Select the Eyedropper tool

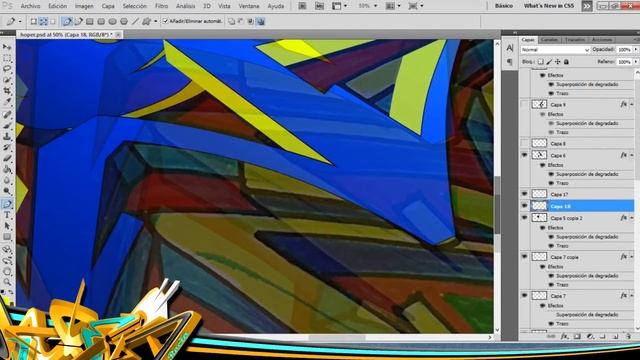click(7, 101)
